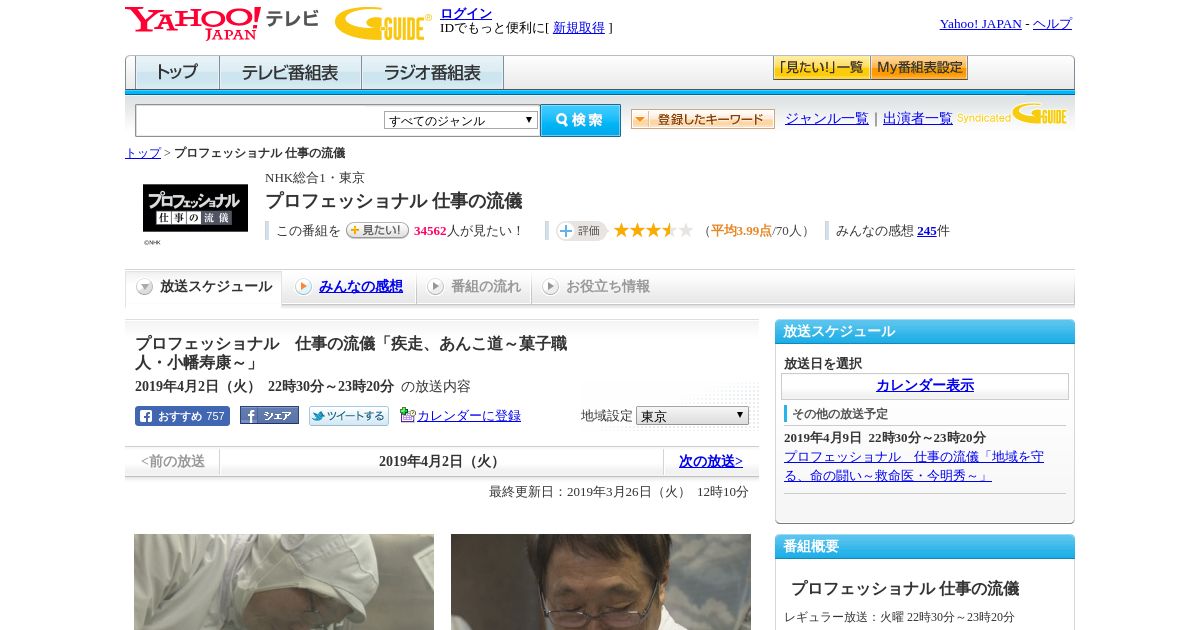
Task: Click the Yahoo! JAPAN テレビ logo
Action: [222, 23]
